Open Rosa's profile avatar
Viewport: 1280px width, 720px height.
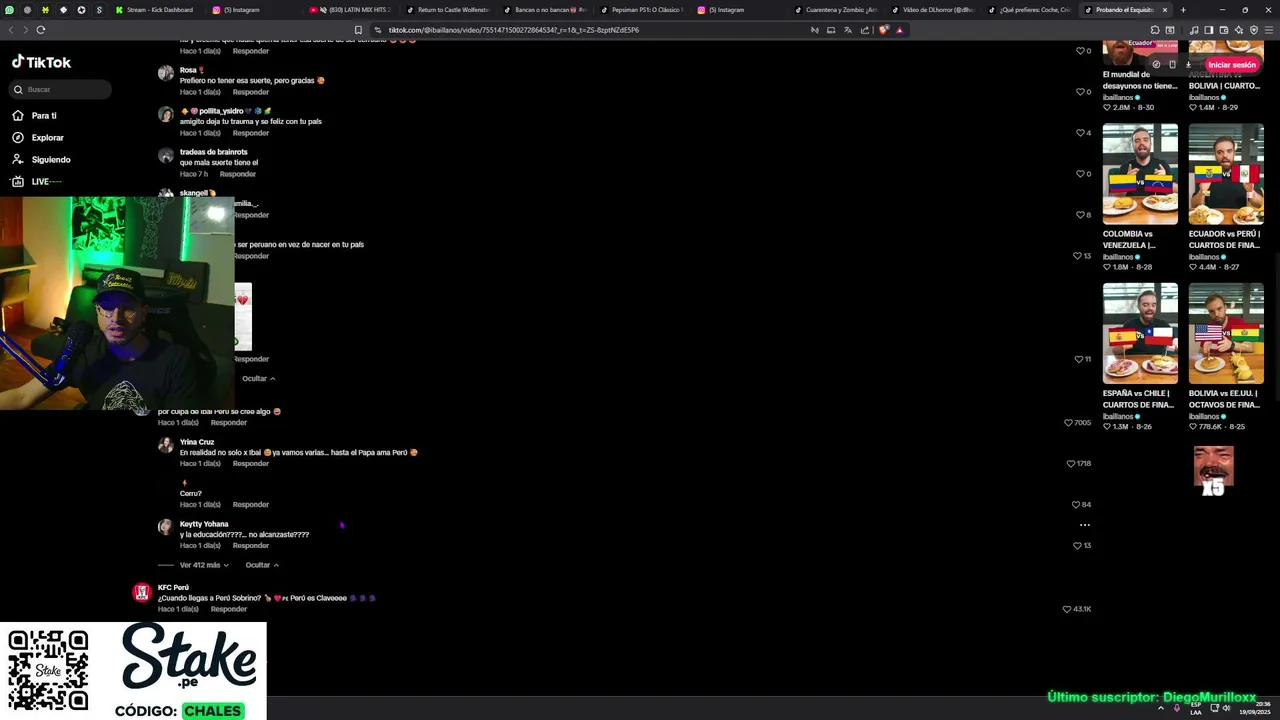tap(165, 73)
